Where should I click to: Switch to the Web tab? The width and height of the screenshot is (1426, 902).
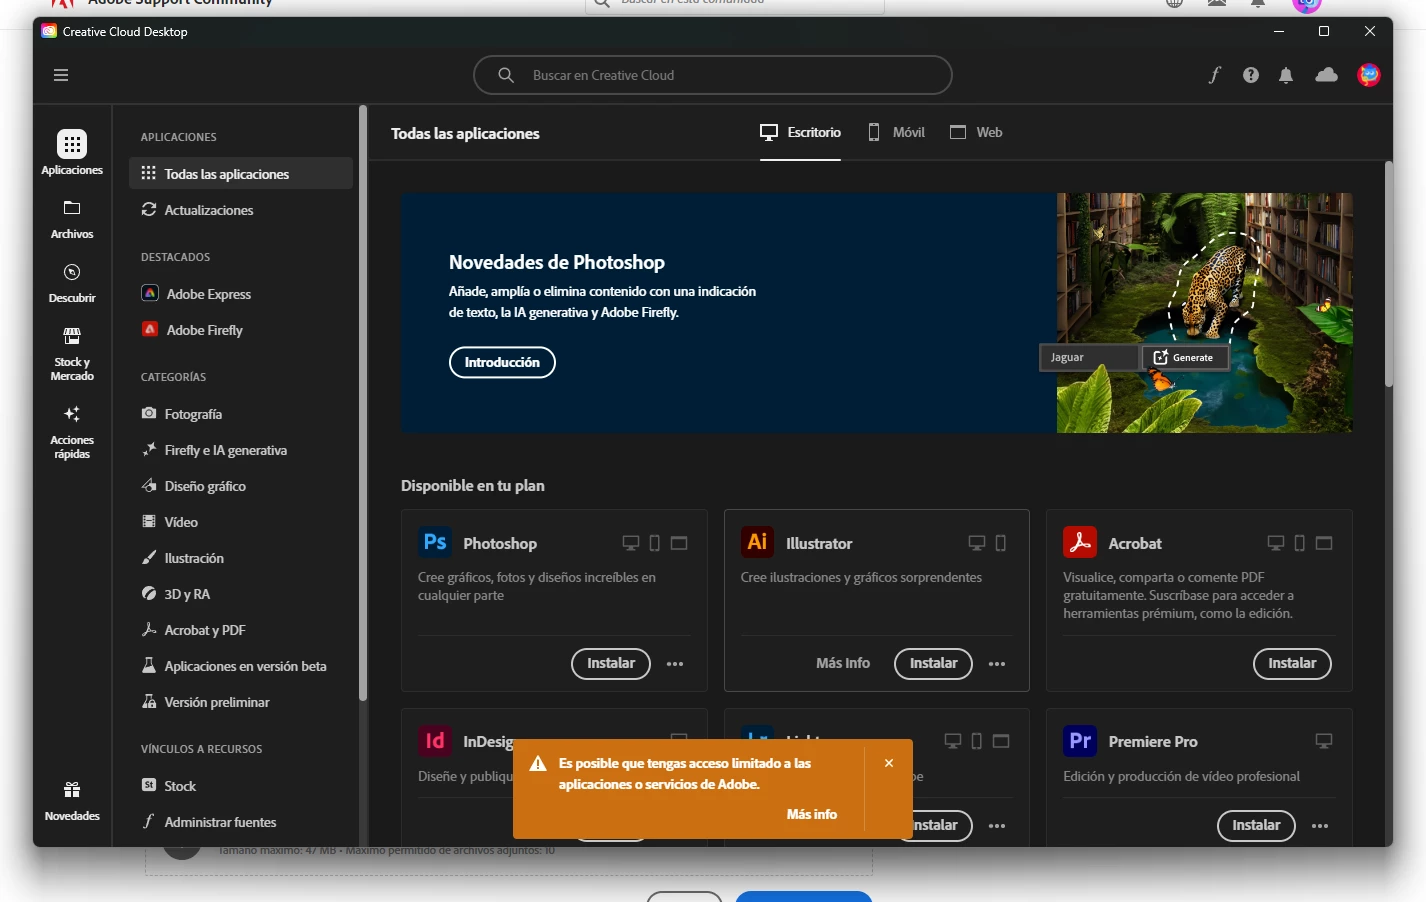pyautogui.click(x=976, y=132)
